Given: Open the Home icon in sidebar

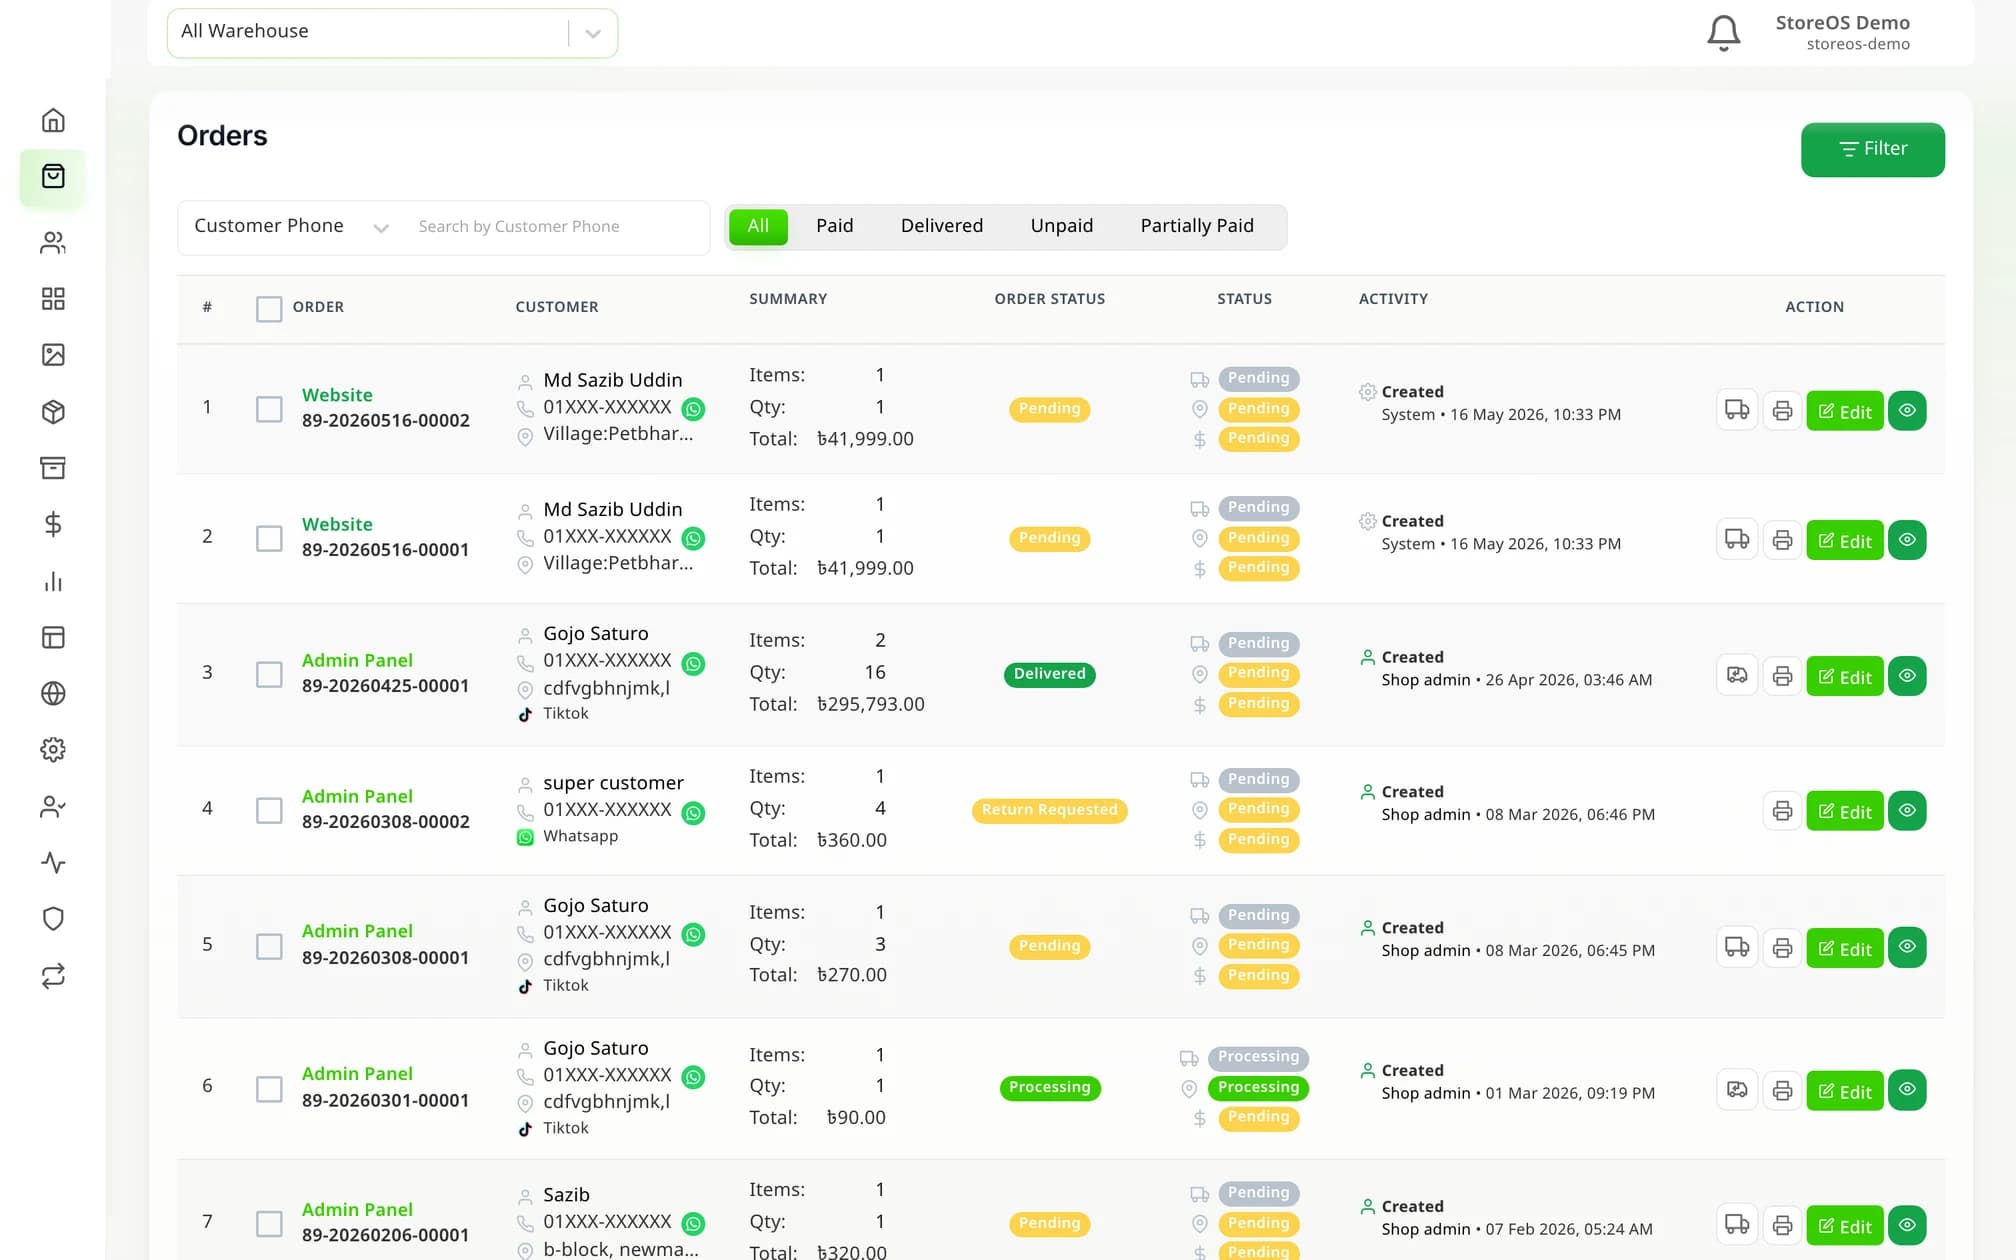Looking at the screenshot, I should (x=53, y=120).
